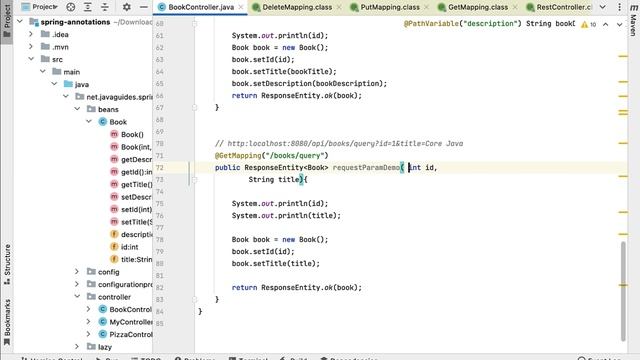Close the PutMapping.class tab
This screenshot has height=360, width=640.
click(427, 7)
